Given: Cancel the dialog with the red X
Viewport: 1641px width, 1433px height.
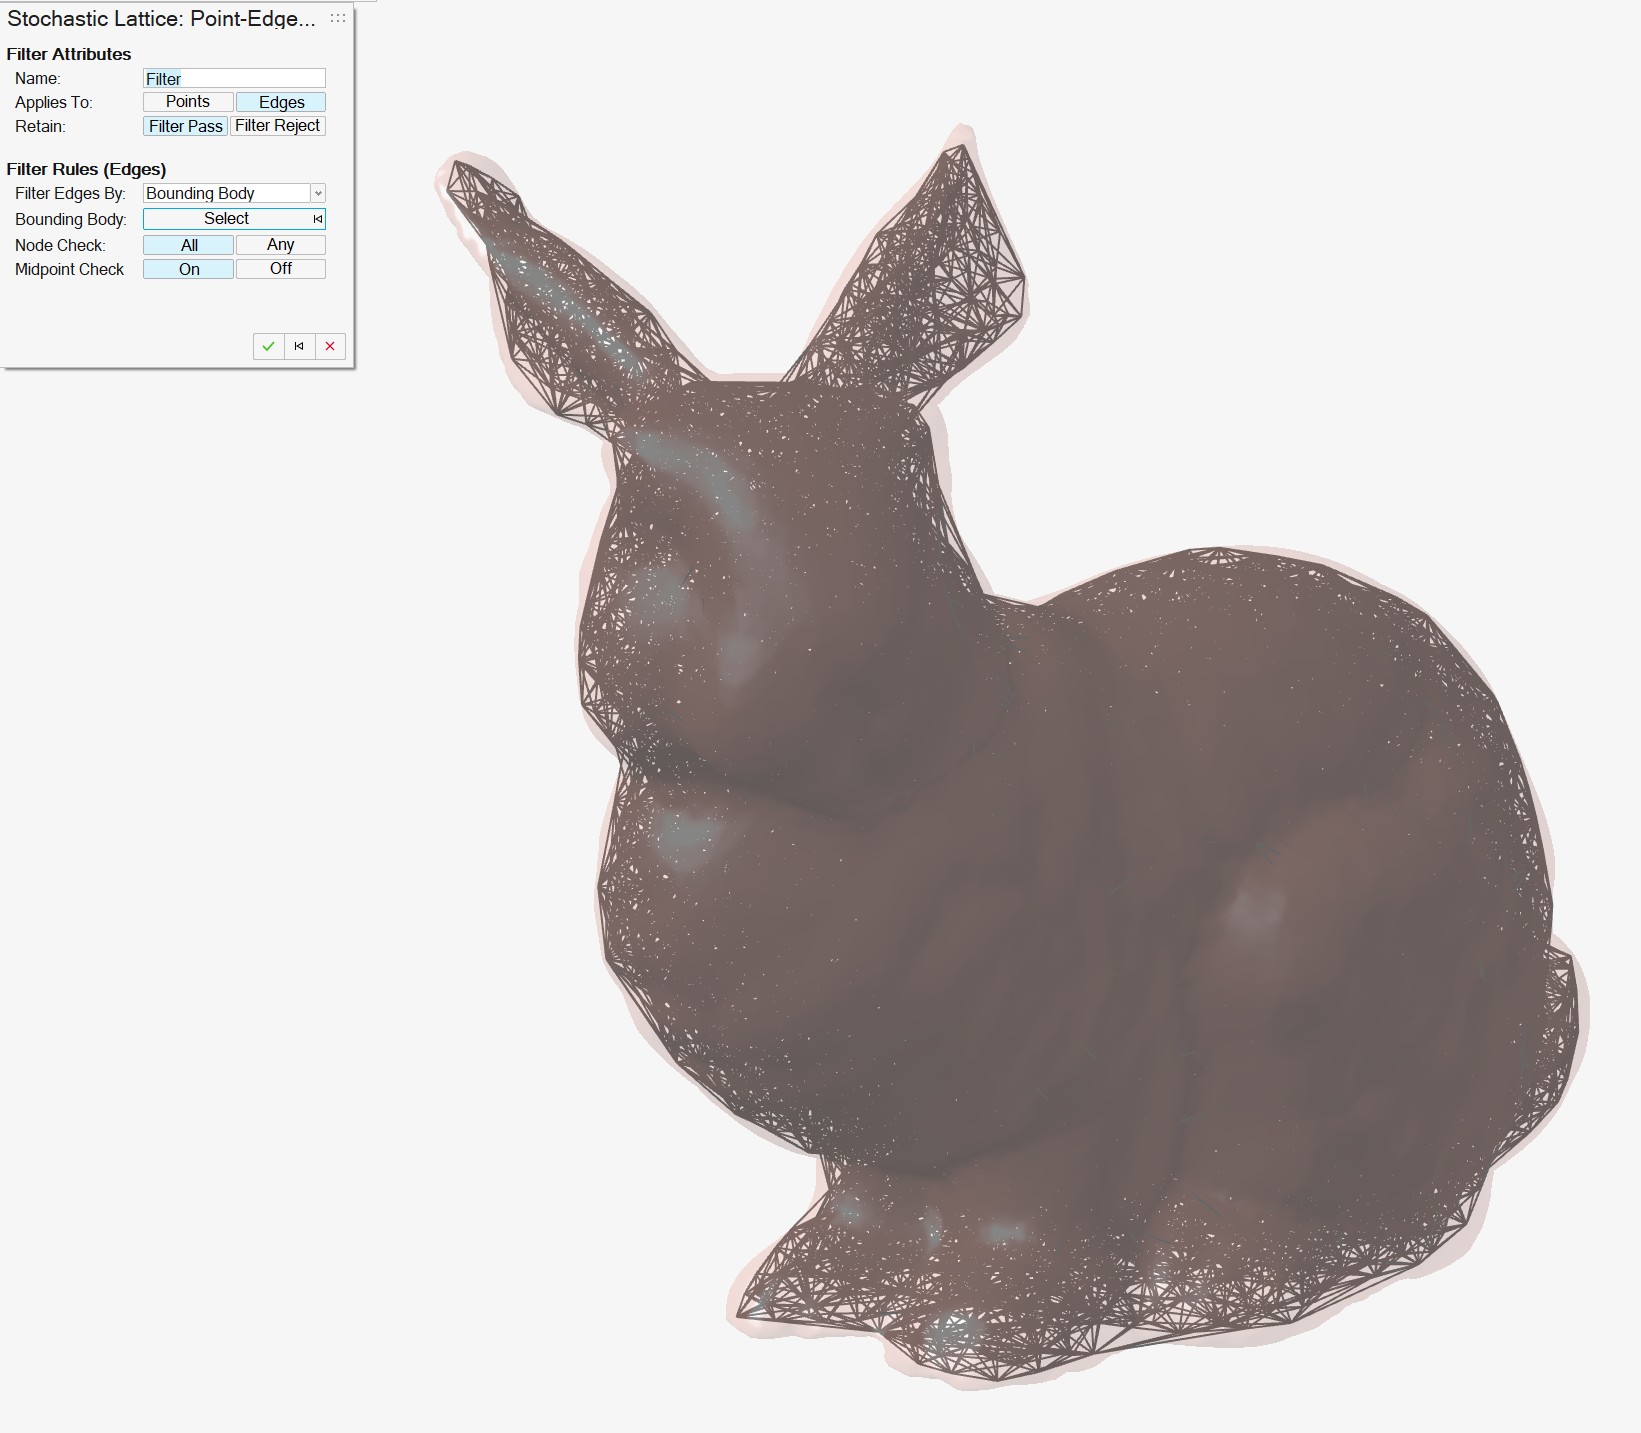Looking at the screenshot, I should point(330,346).
